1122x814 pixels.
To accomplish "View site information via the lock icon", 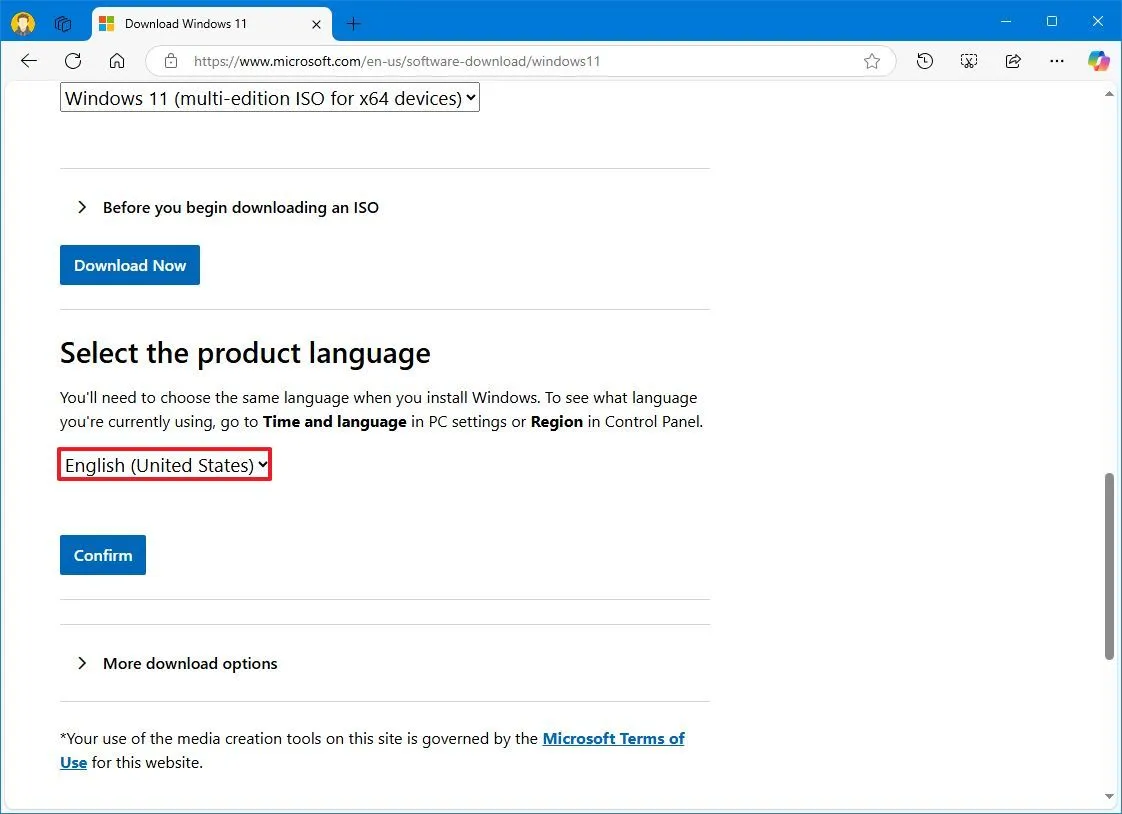I will pyautogui.click(x=170, y=61).
